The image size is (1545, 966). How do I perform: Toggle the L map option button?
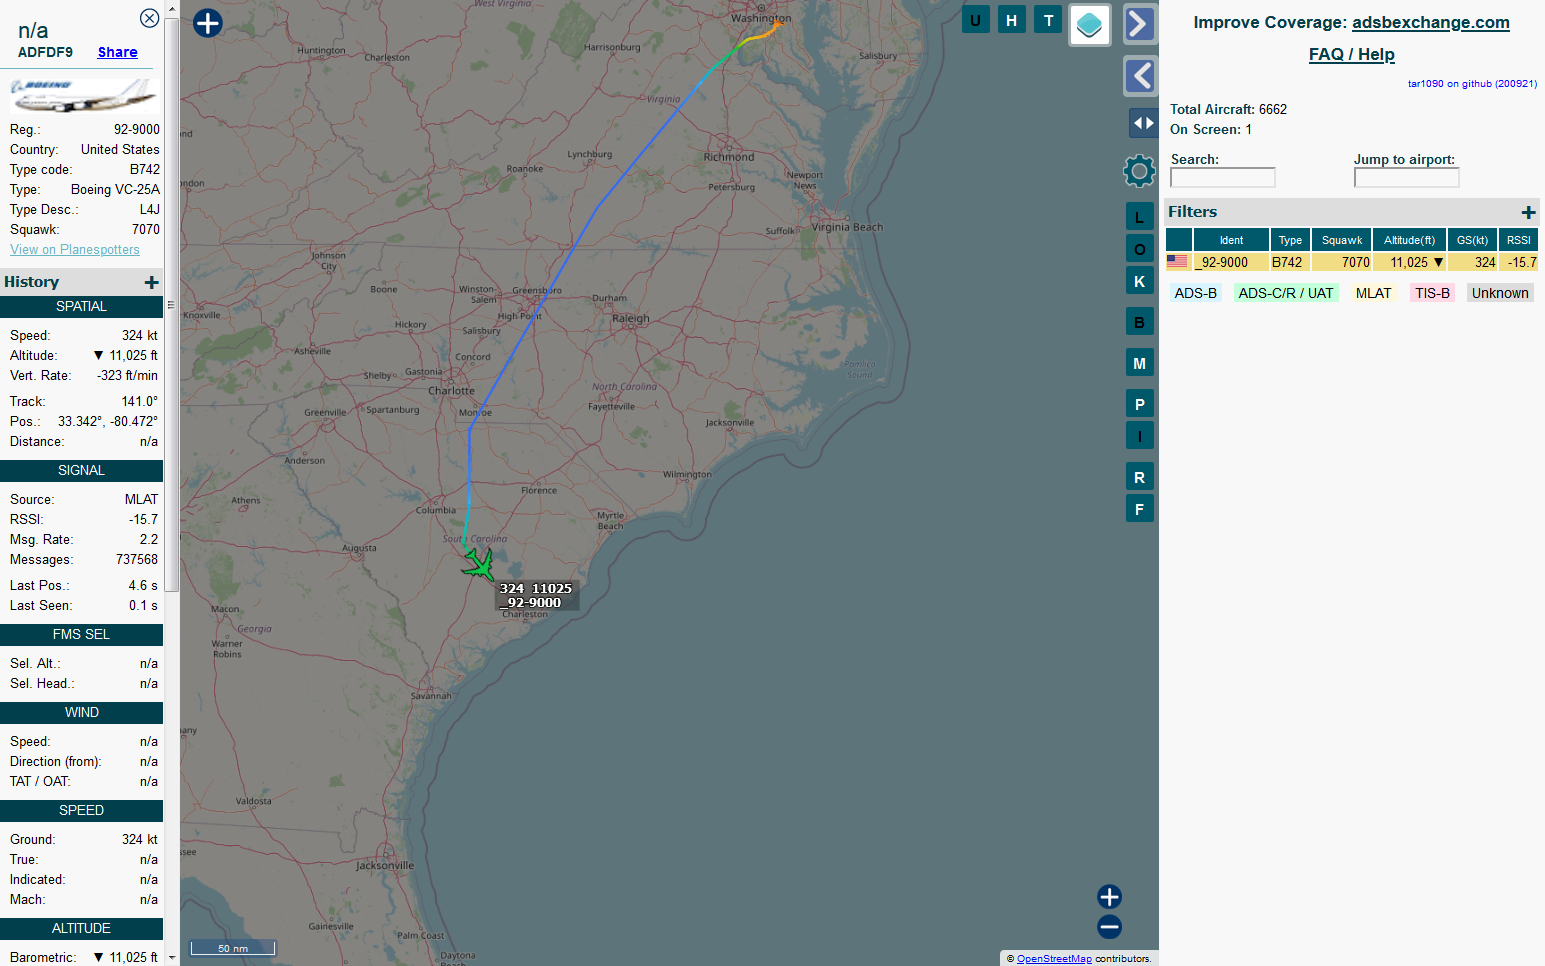(1139, 217)
